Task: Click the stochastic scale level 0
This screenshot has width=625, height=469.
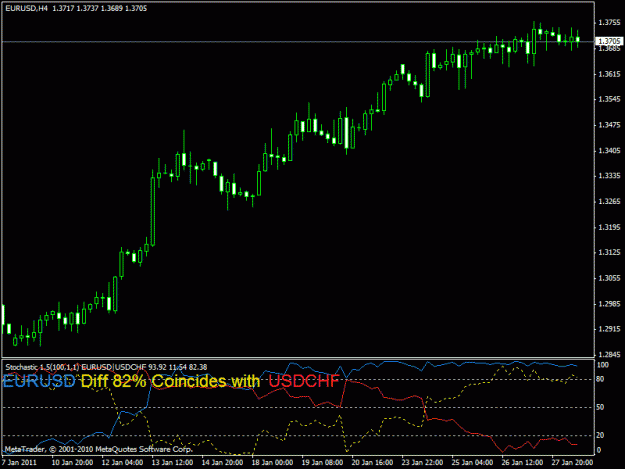Action: click(599, 450)
